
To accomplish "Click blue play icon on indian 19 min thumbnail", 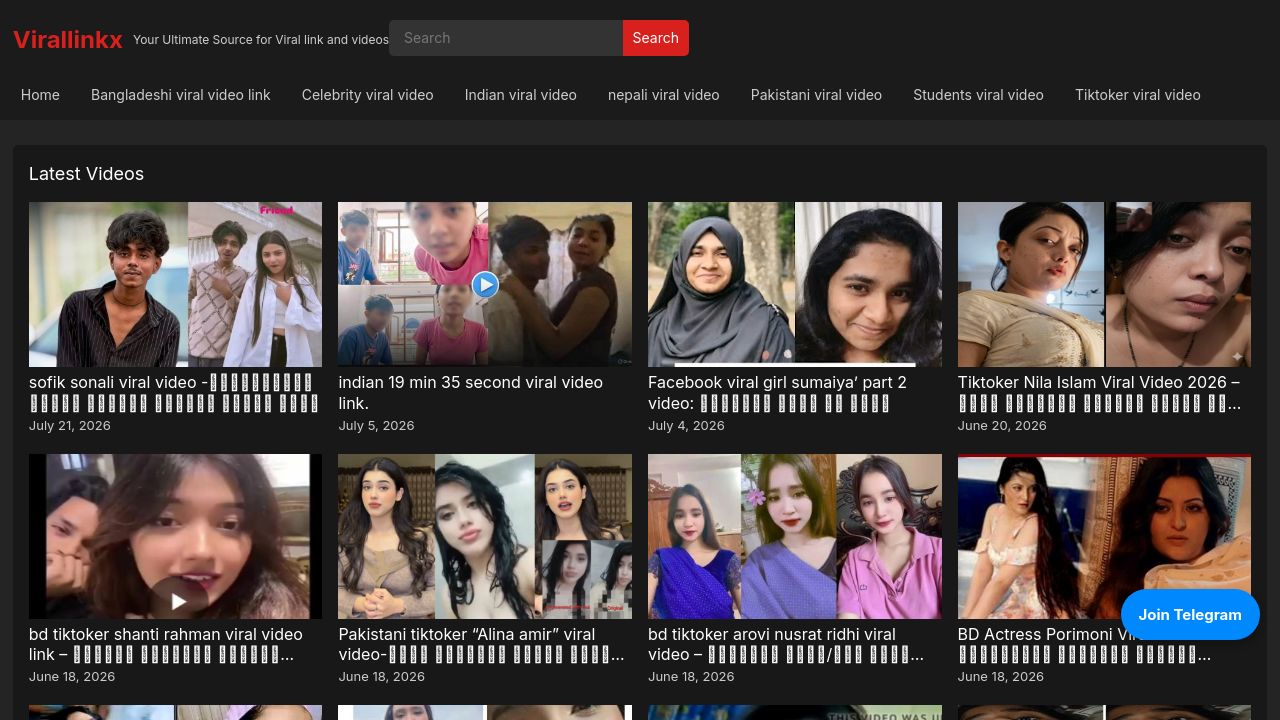I will (x=485, y=285).
